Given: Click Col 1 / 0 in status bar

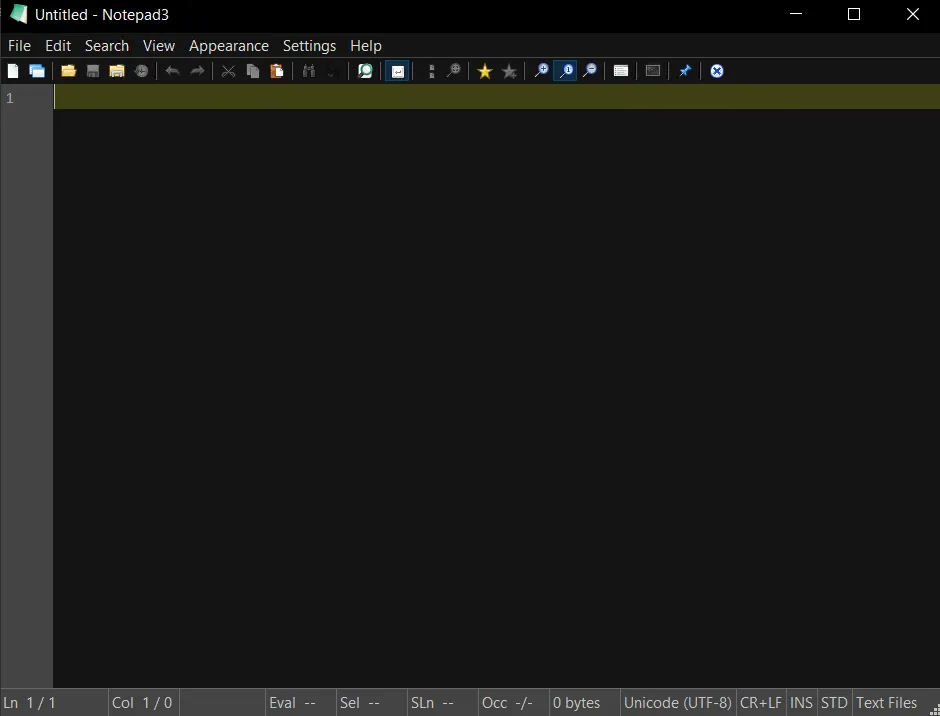Looking at the screenshot, I should point(142,703).
